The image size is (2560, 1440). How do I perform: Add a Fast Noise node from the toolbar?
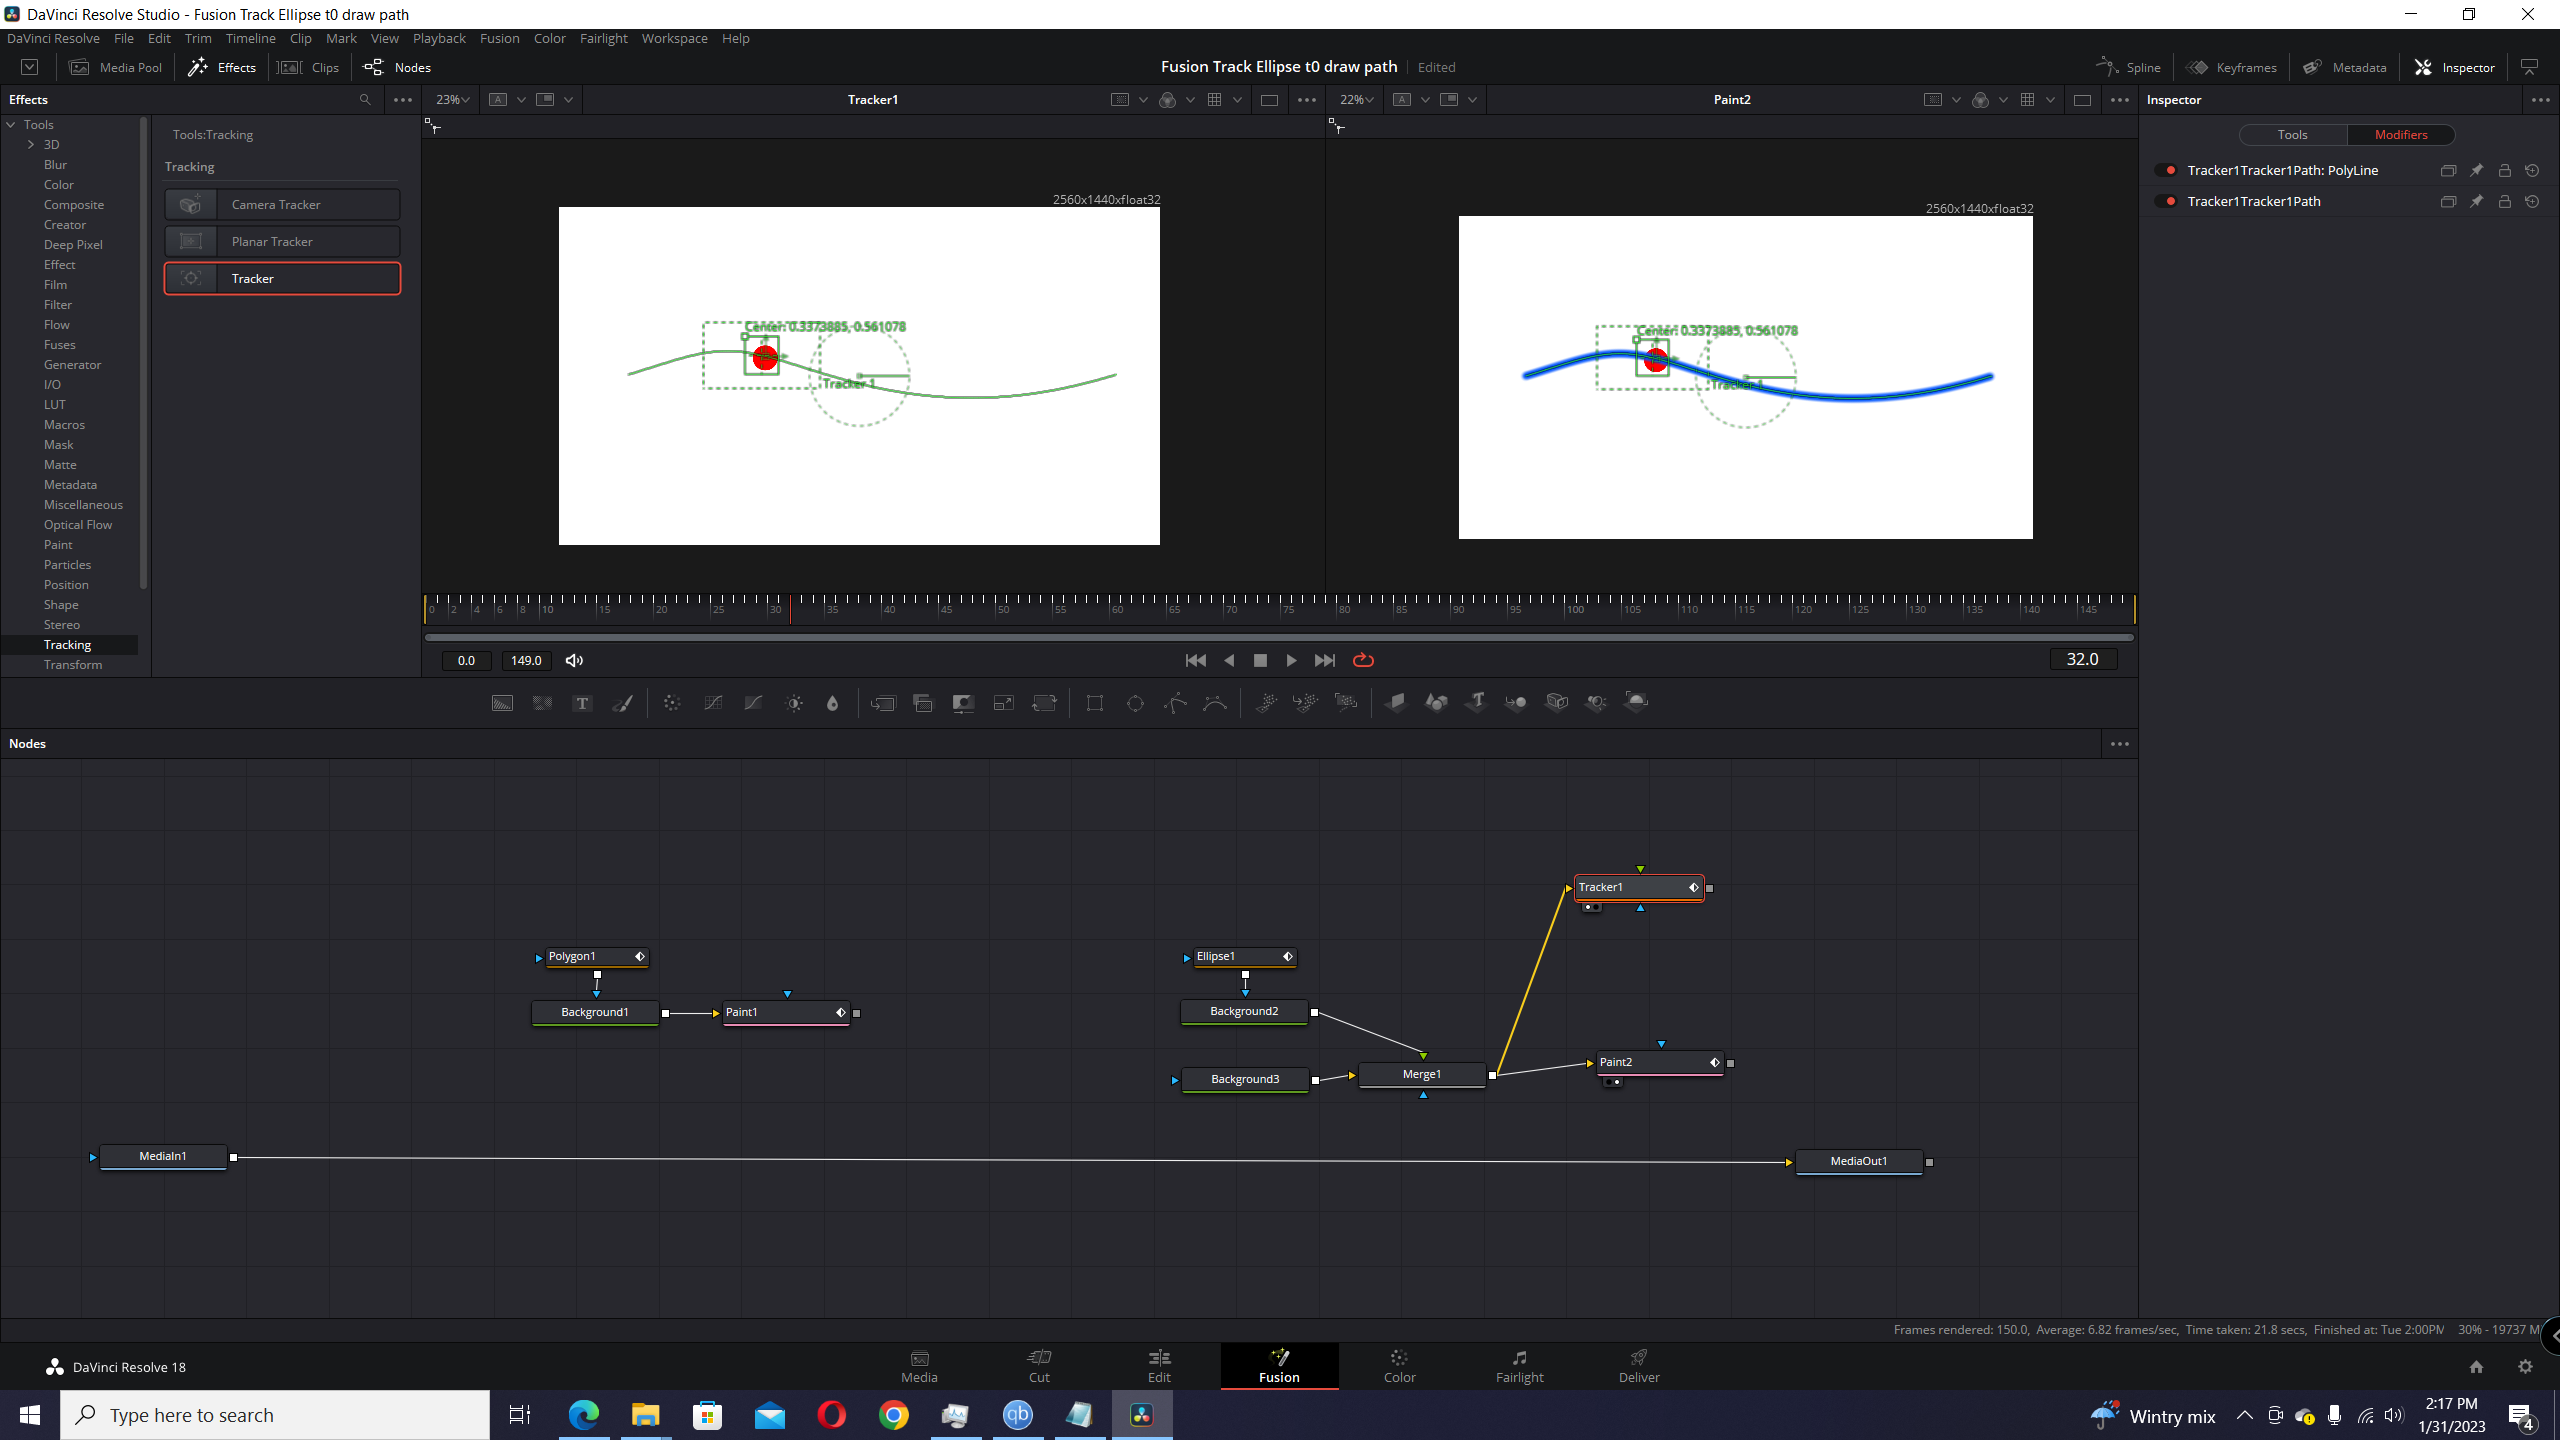(x=542, y=703)
